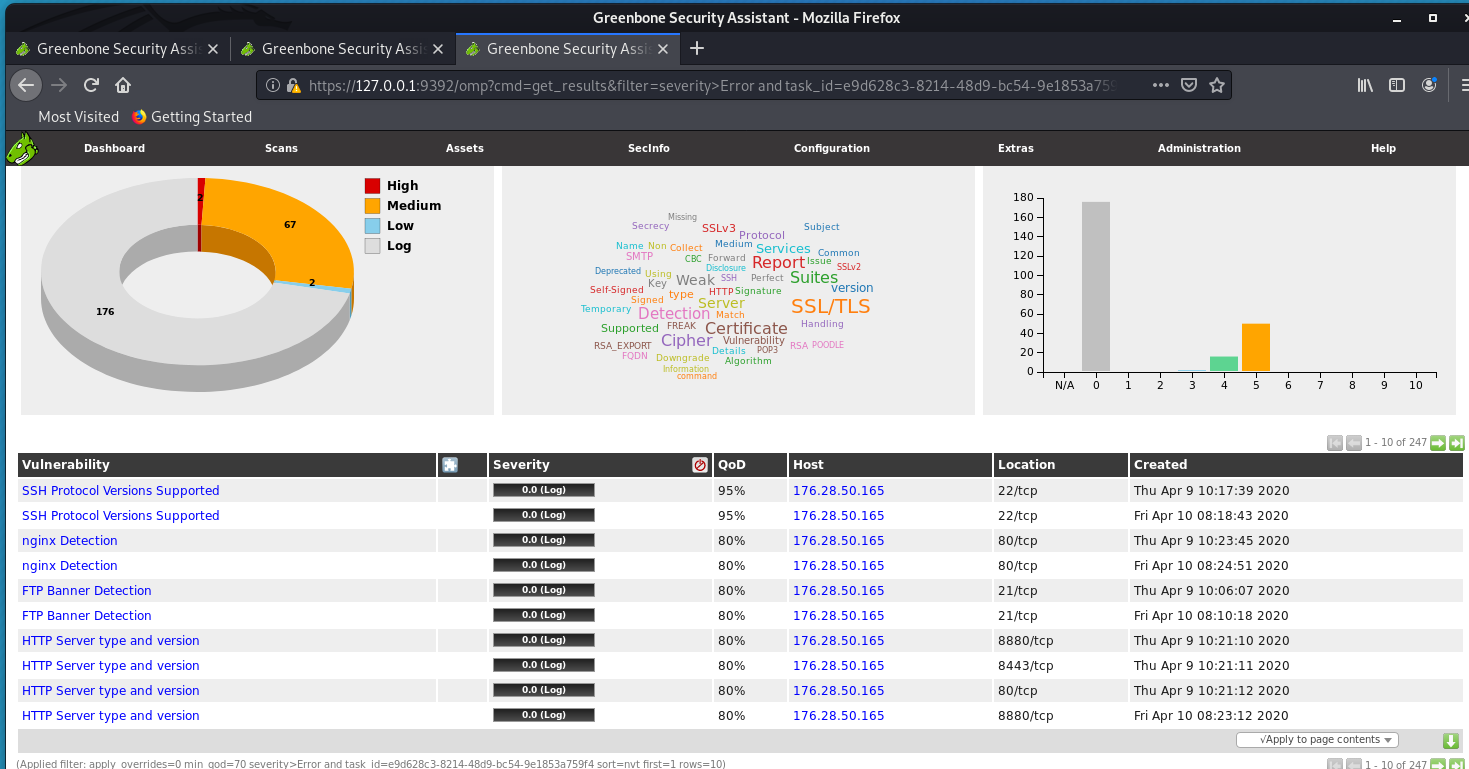Open nginx Detection result from Apr 10
This screenshot has width=1469, height=769.
(70, 566)
